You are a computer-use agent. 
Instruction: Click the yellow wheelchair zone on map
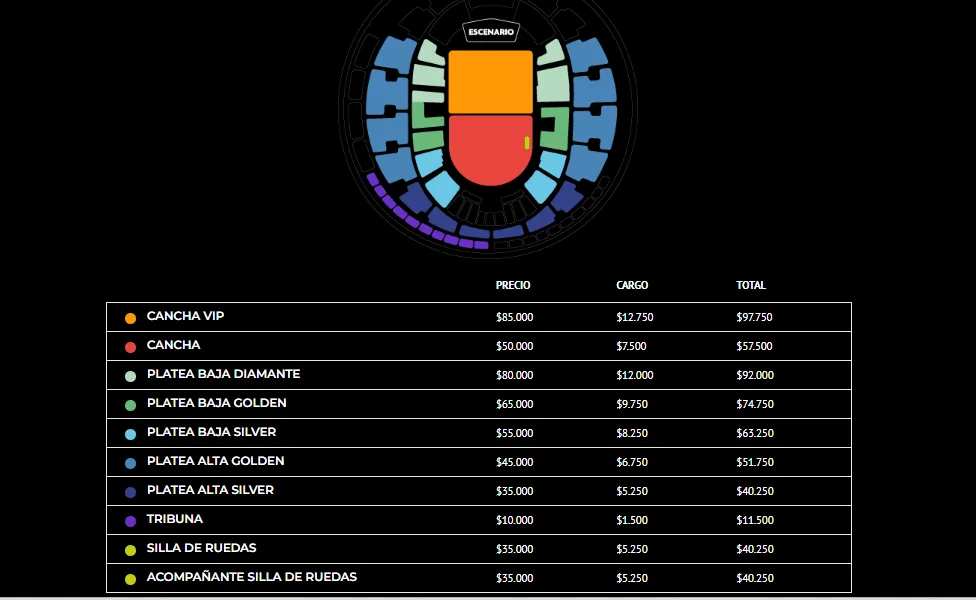(x=527, y=143)
